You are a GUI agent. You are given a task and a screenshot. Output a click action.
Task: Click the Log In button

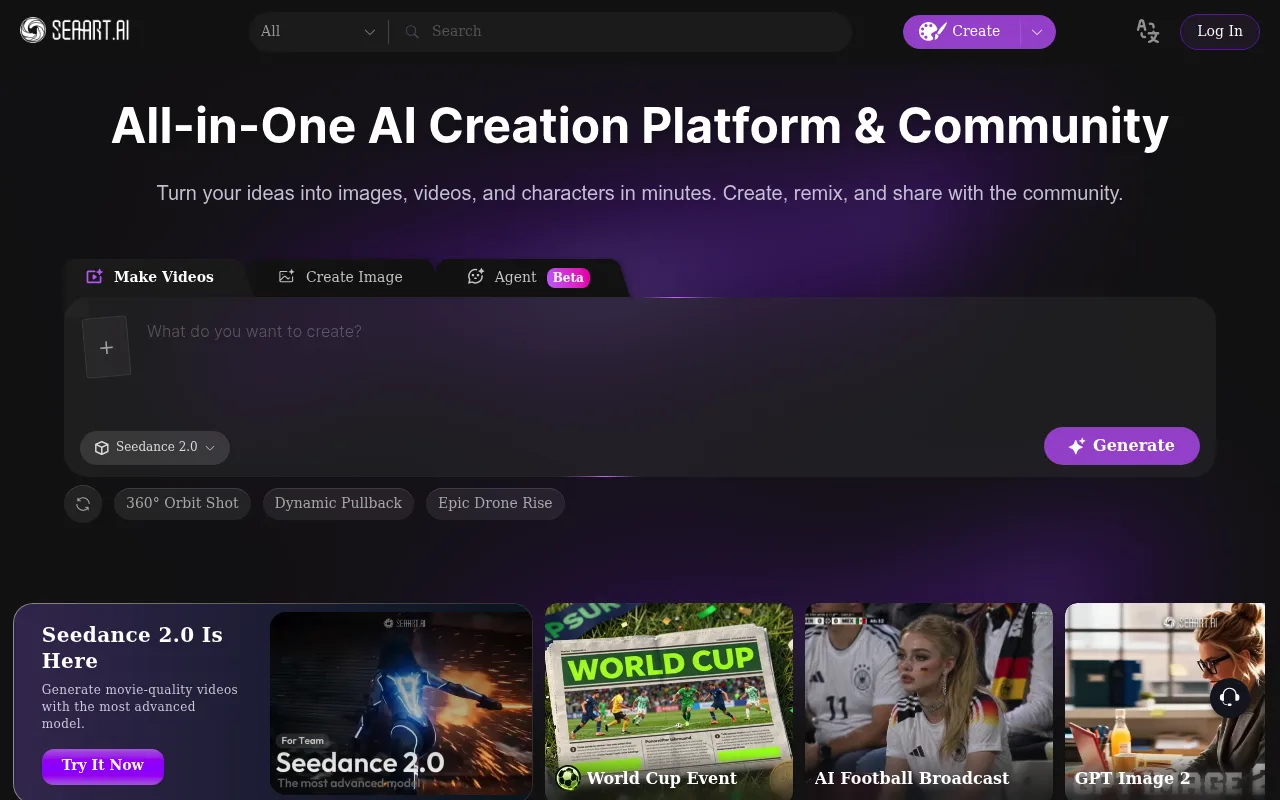[x=1220, y=31]
